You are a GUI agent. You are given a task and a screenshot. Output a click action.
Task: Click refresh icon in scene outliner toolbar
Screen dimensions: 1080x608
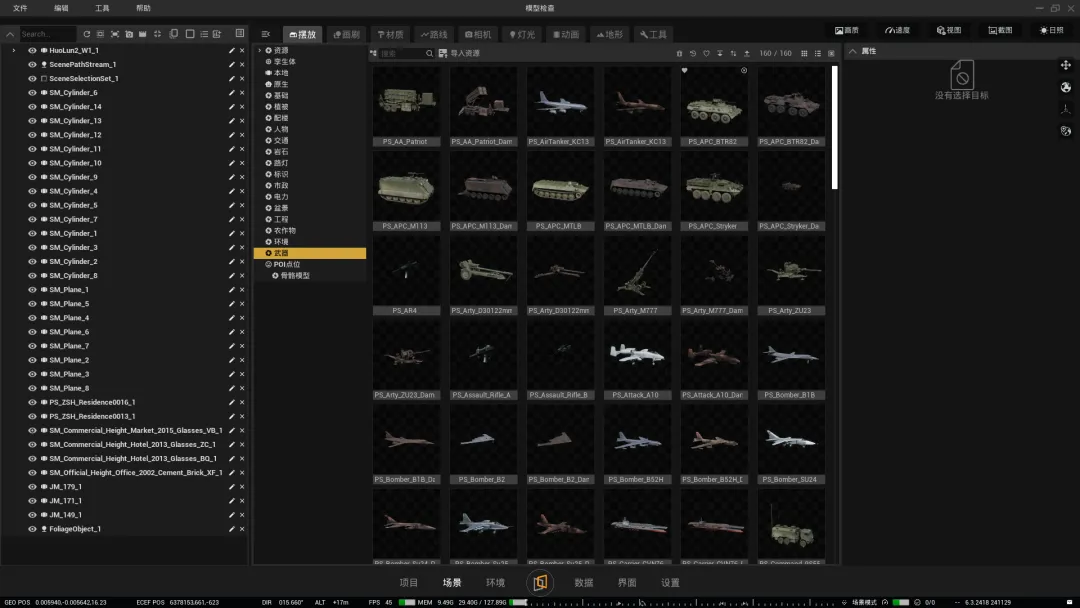[x=87, y=34]
